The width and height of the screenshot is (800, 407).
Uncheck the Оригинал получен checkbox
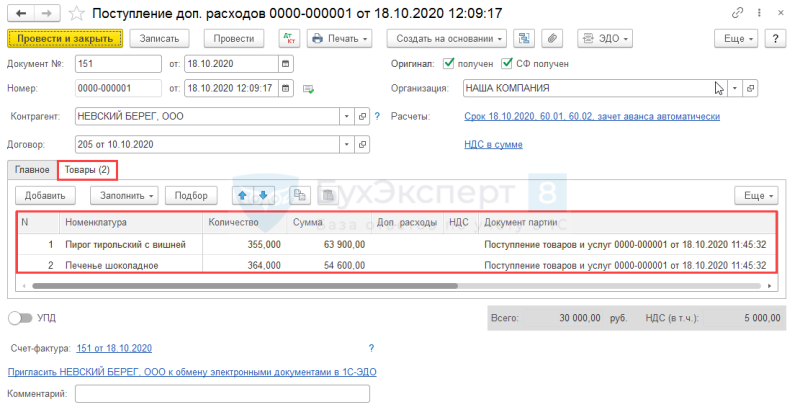click(x=449, y=63)
